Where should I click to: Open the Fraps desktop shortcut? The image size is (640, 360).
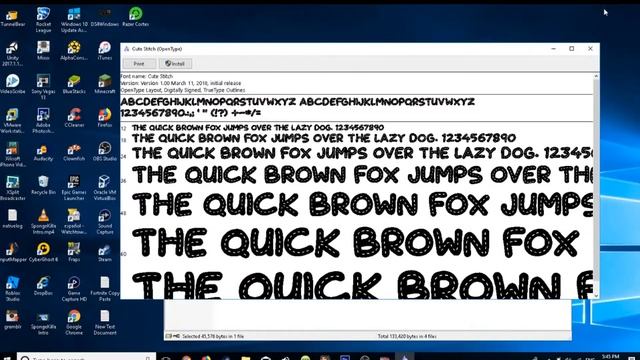[74, 252]
